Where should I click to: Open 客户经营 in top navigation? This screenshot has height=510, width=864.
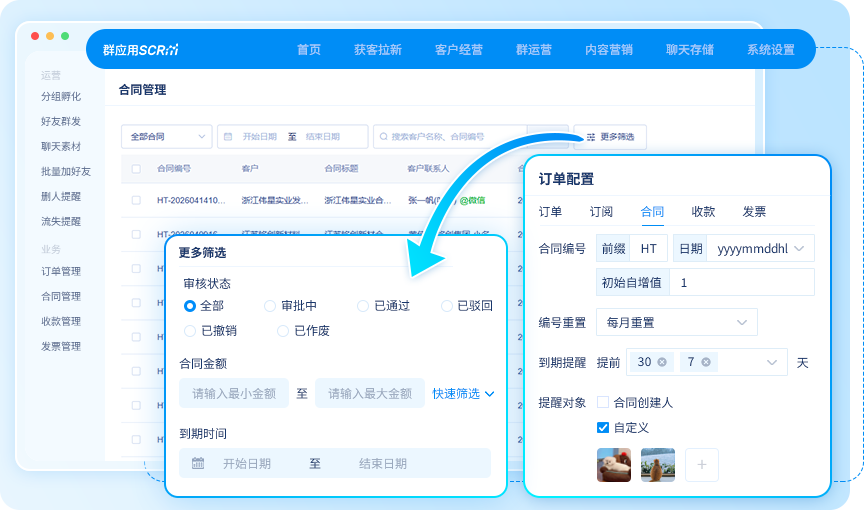point(458,50)
